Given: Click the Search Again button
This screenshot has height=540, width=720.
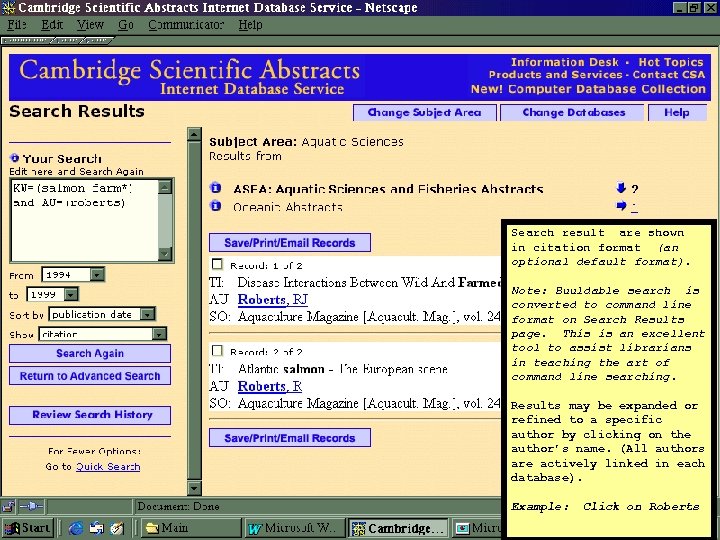Looking at the screenshot, I should (90, 354).
